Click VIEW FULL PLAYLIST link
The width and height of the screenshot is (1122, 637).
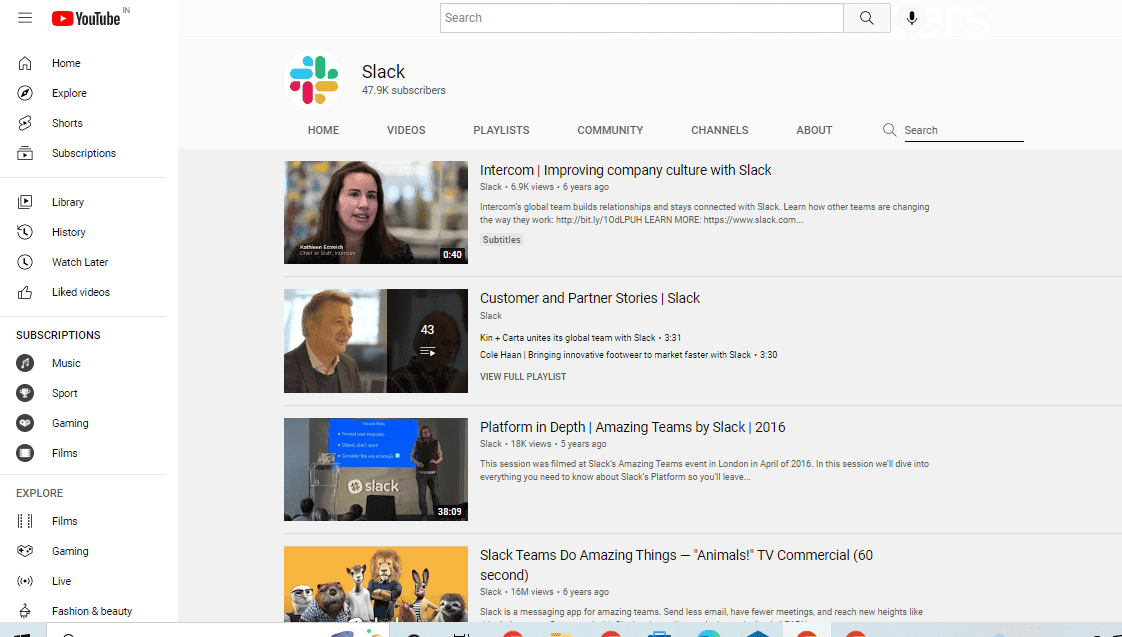point(523,376)
